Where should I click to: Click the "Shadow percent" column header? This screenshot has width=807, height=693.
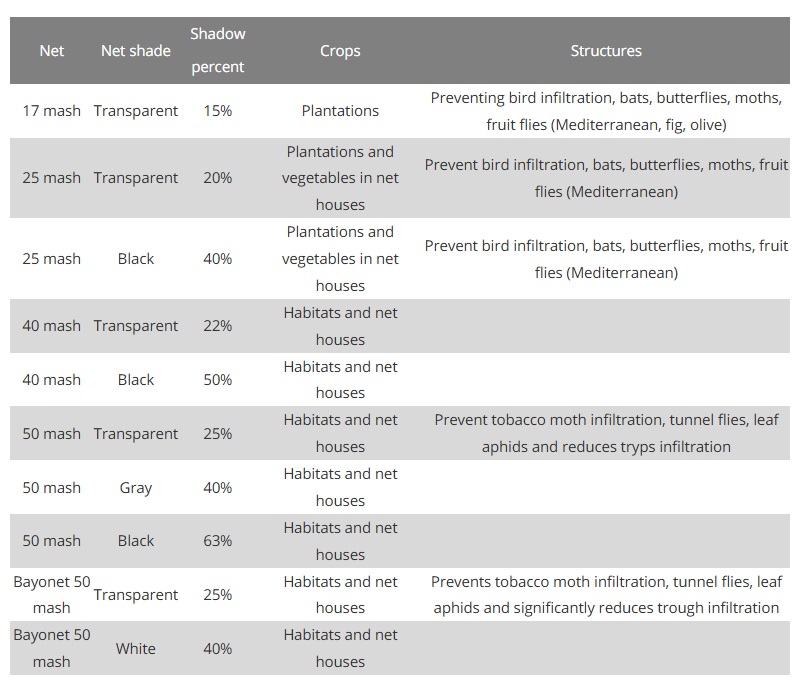217,50
